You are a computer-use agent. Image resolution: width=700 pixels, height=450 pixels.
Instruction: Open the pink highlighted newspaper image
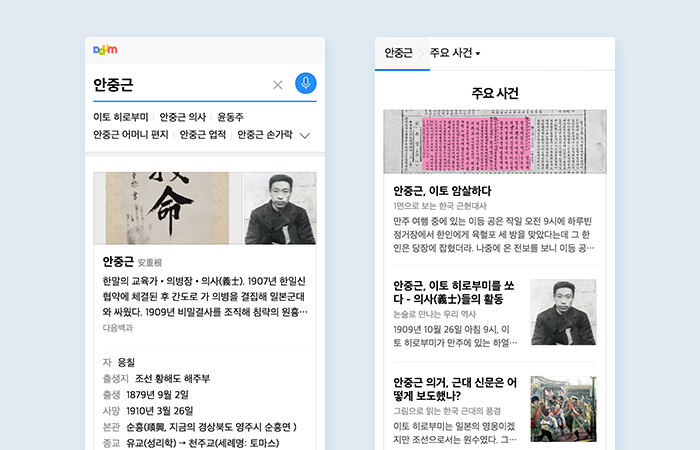495,142
